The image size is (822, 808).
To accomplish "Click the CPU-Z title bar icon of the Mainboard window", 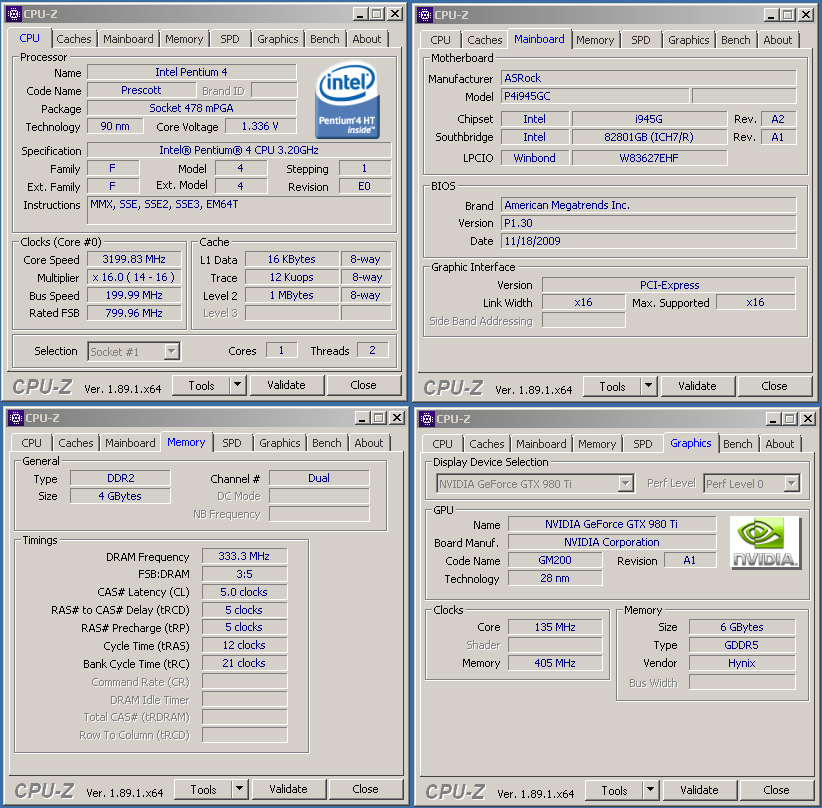I will coord(425,14).
